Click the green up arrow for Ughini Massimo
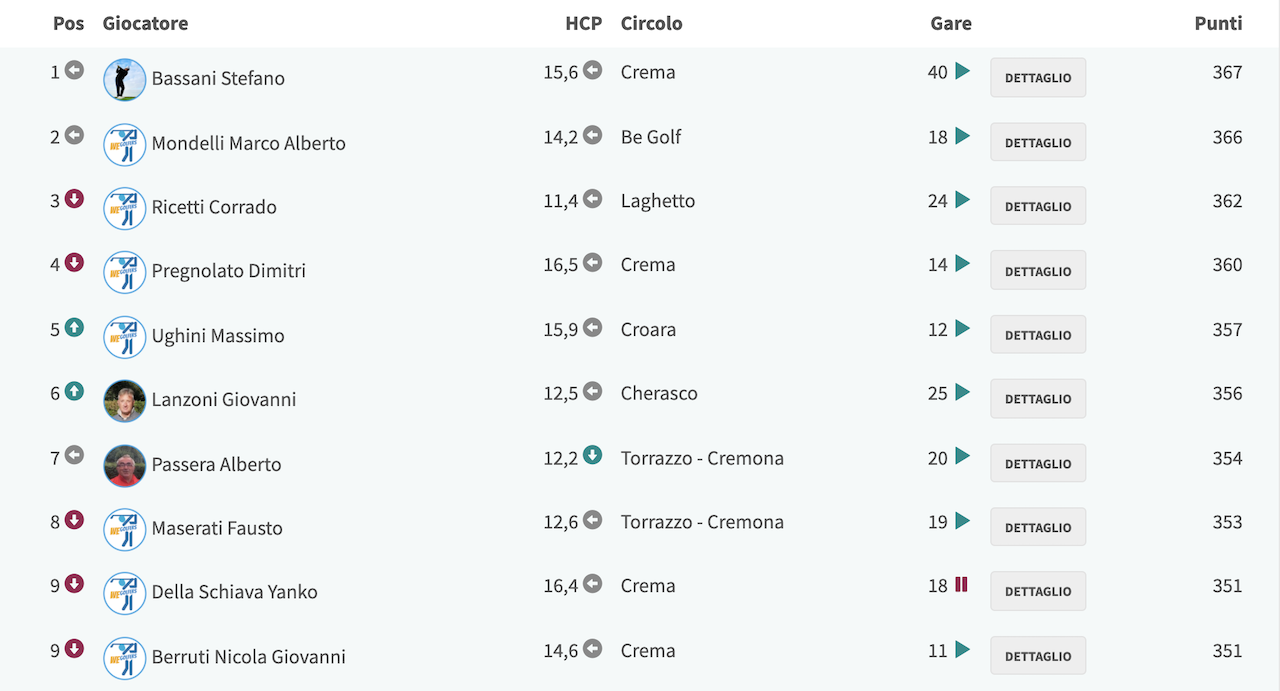The height and width of the screenshot is (691, 1280). pos(74,327)
